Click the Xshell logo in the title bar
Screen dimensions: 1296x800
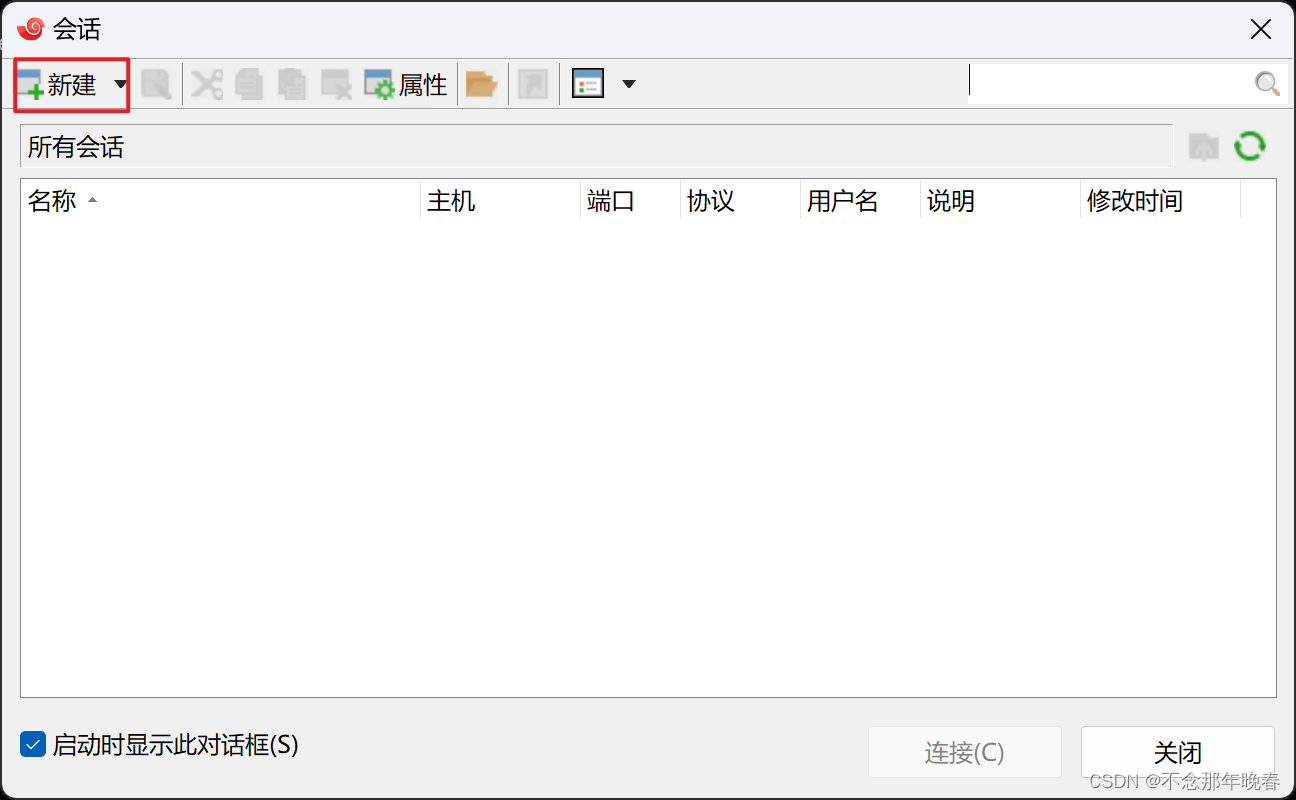pyautogui.click(x=30, y=28)
